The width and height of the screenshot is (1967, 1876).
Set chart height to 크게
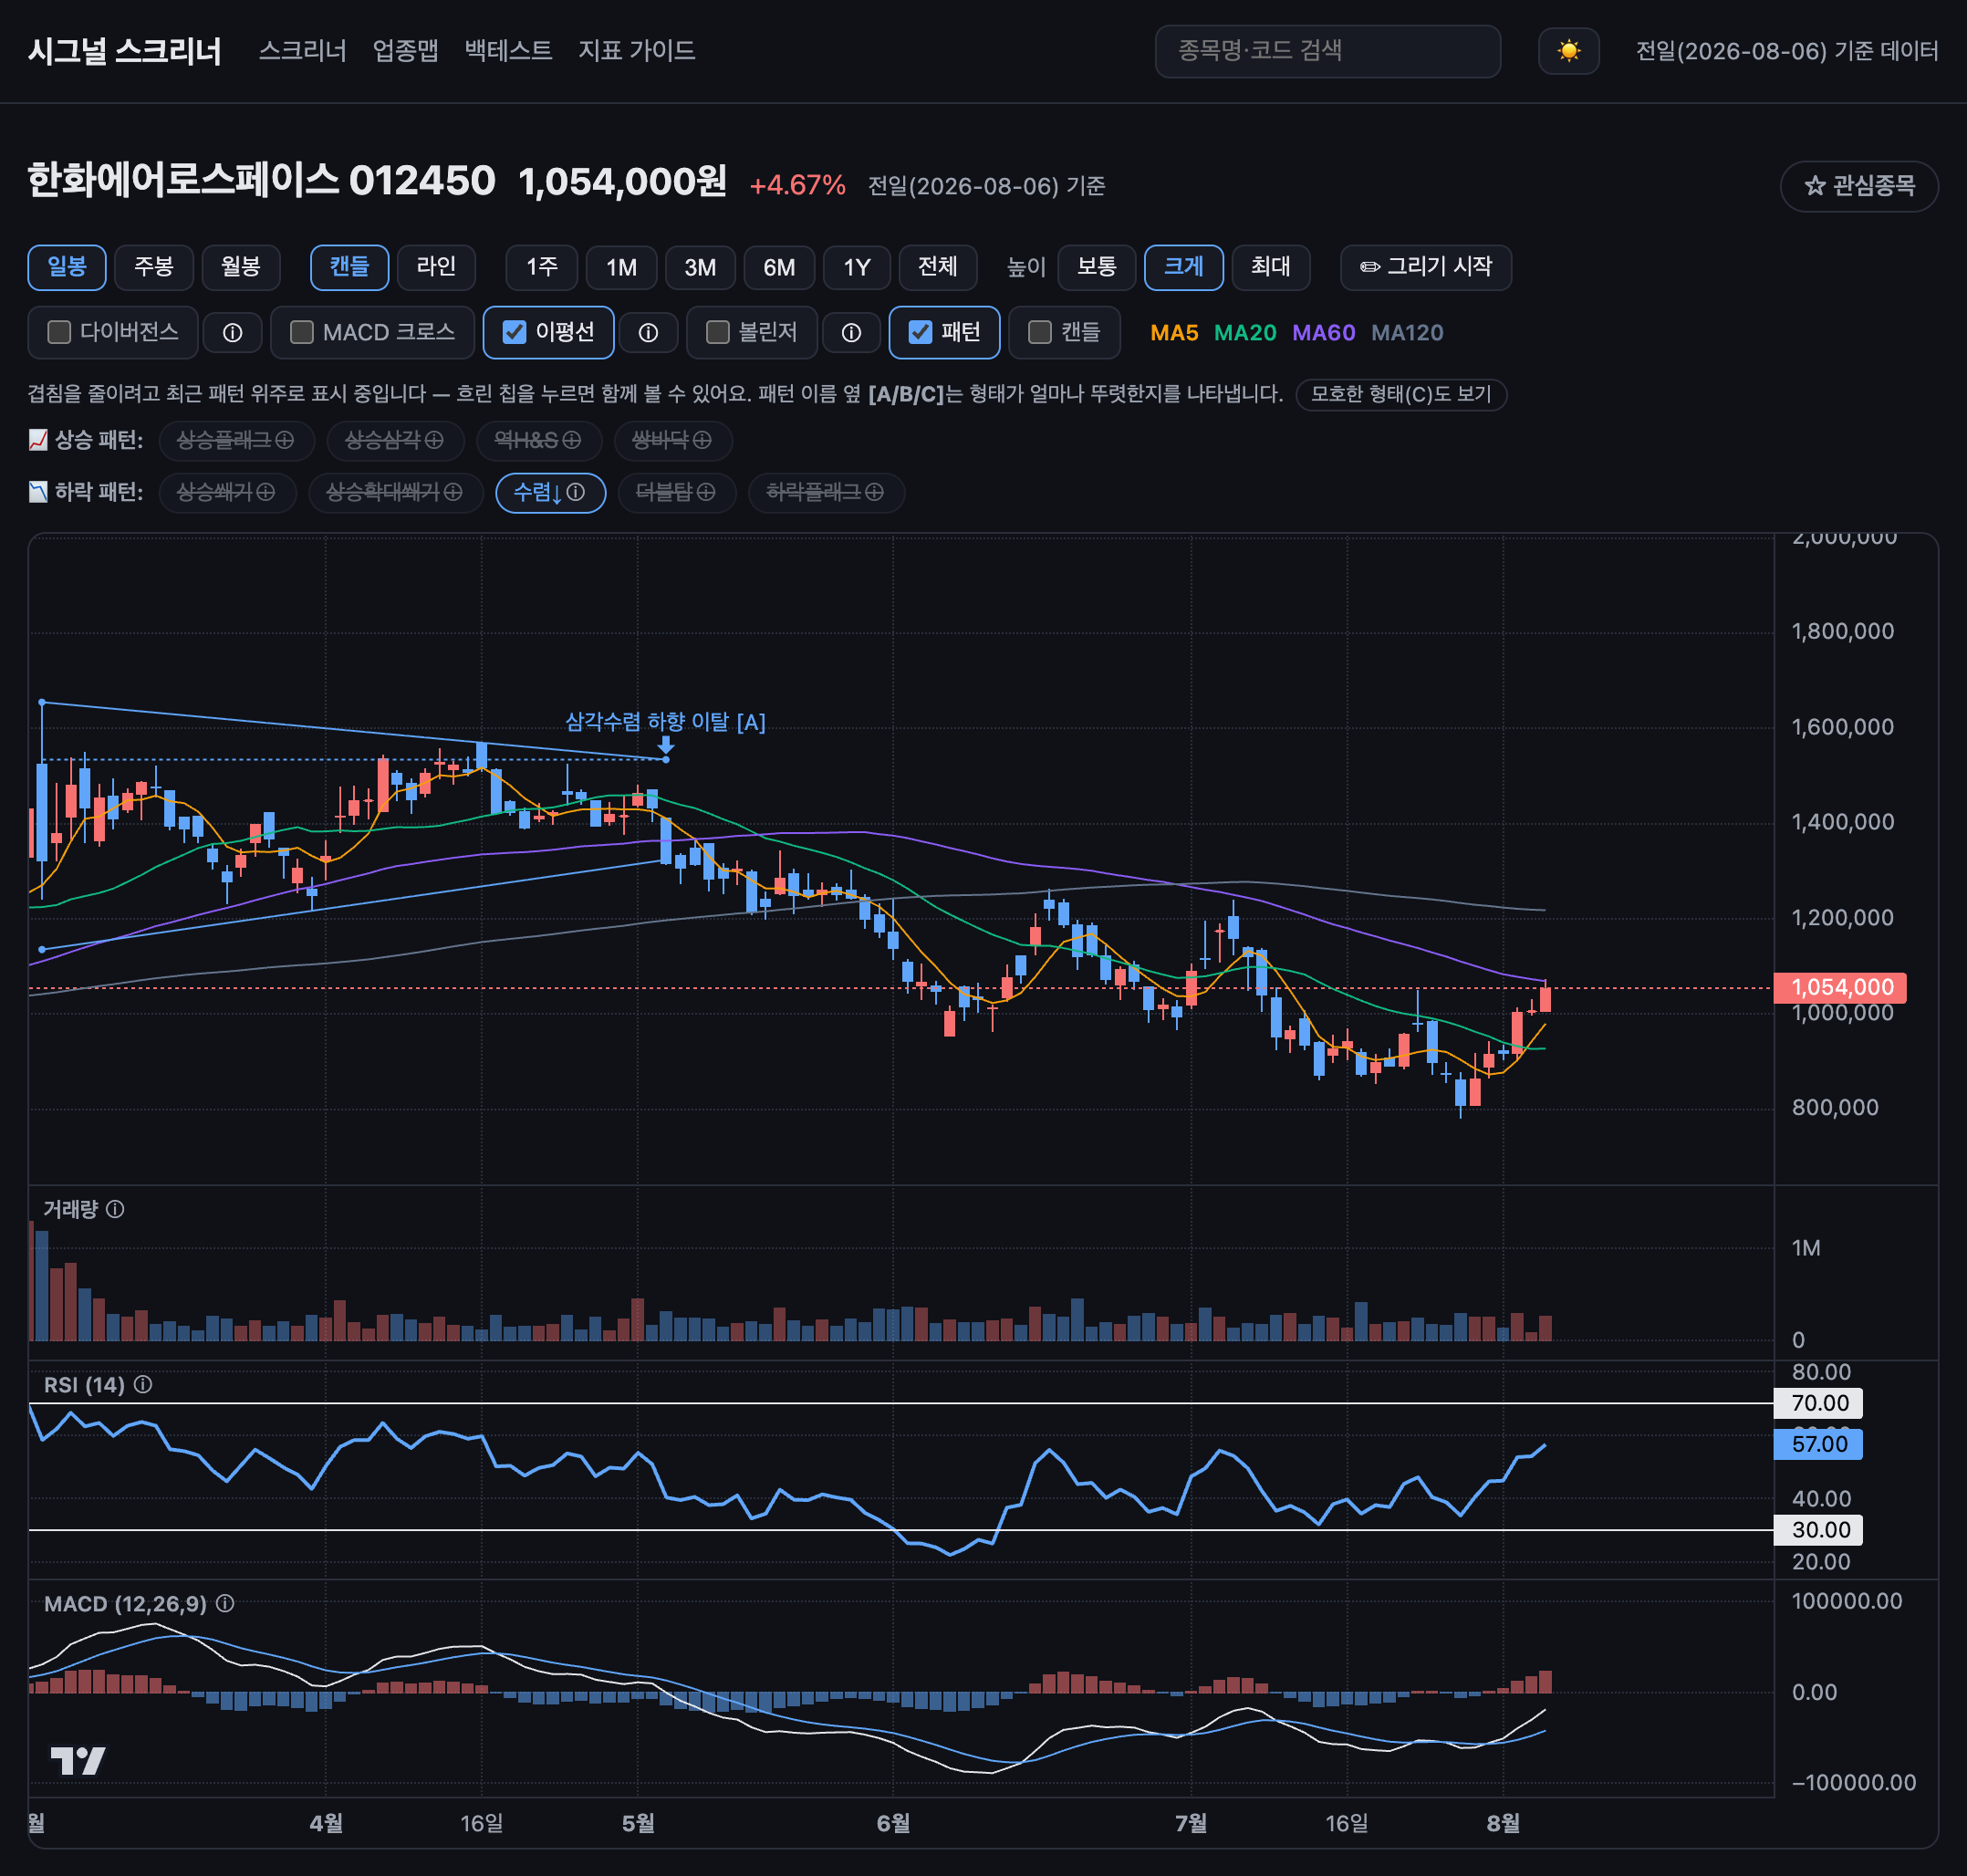click(1184, 267)
